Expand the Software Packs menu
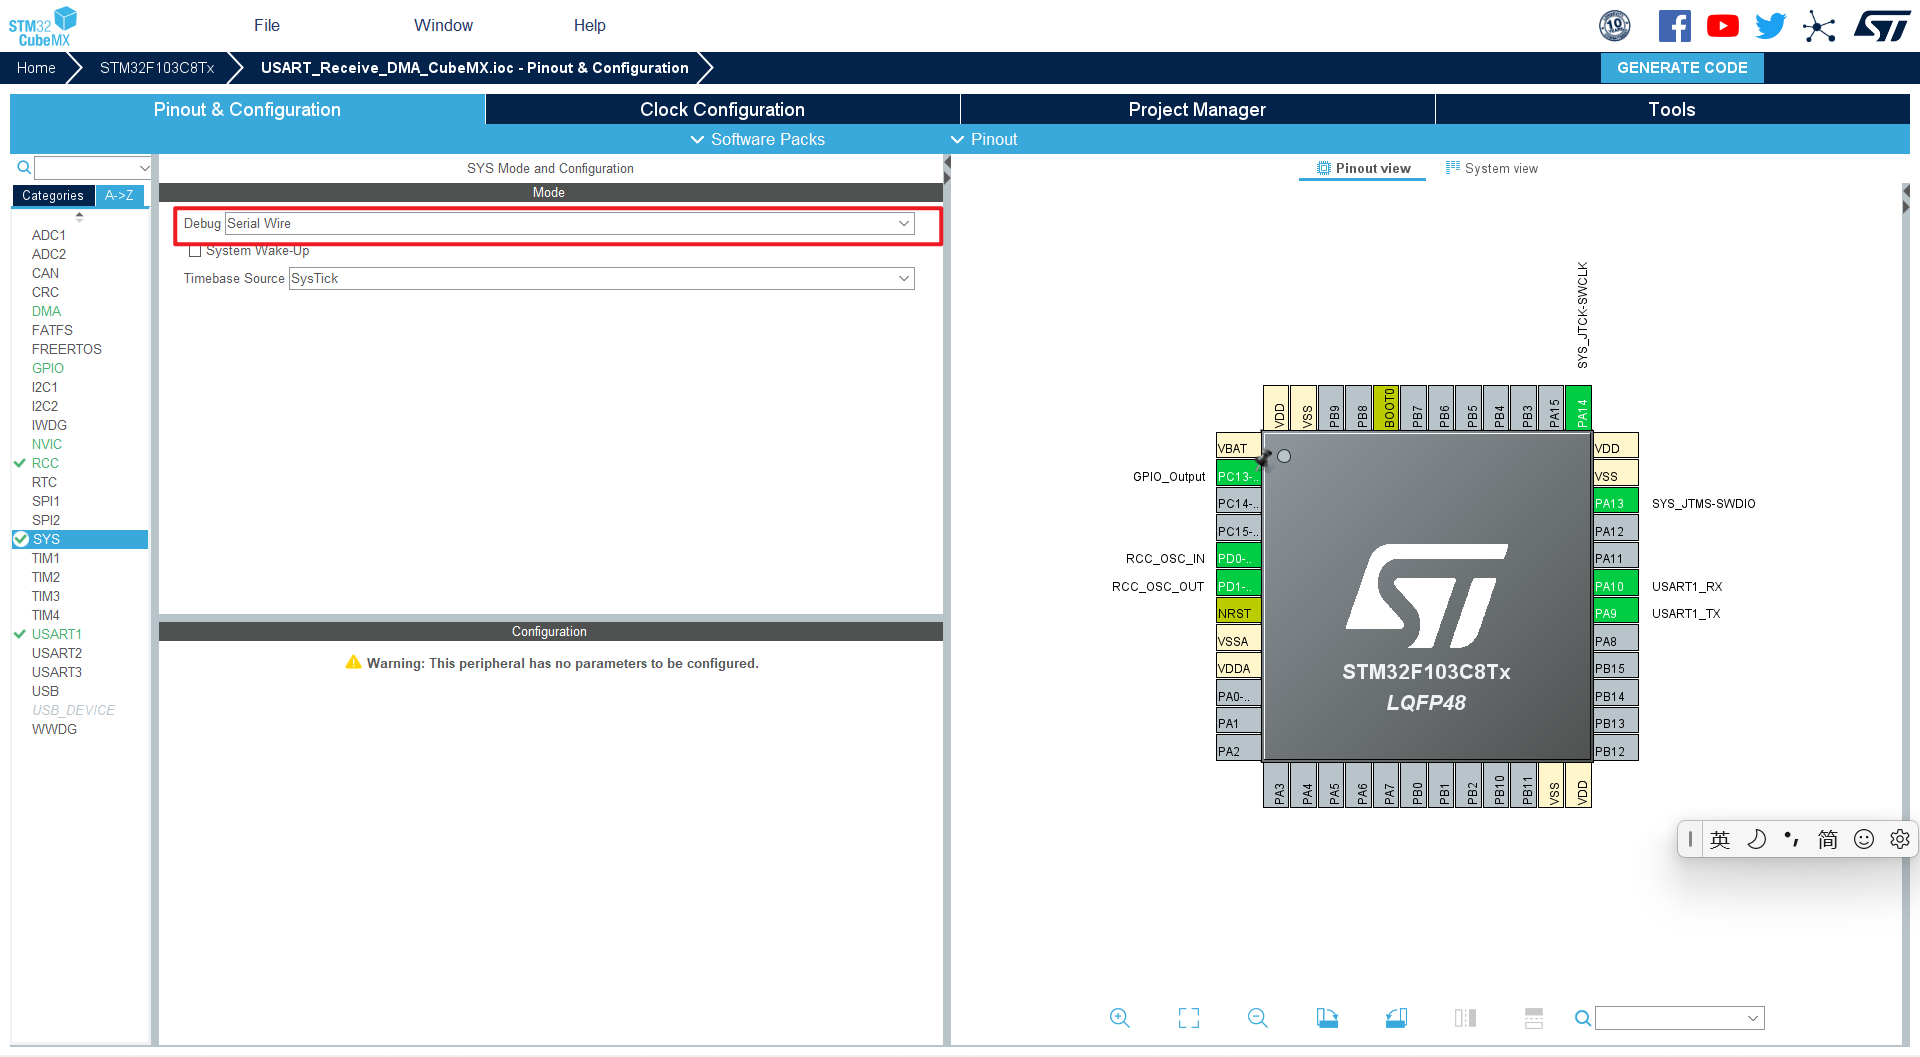 [x=758, y=140]
